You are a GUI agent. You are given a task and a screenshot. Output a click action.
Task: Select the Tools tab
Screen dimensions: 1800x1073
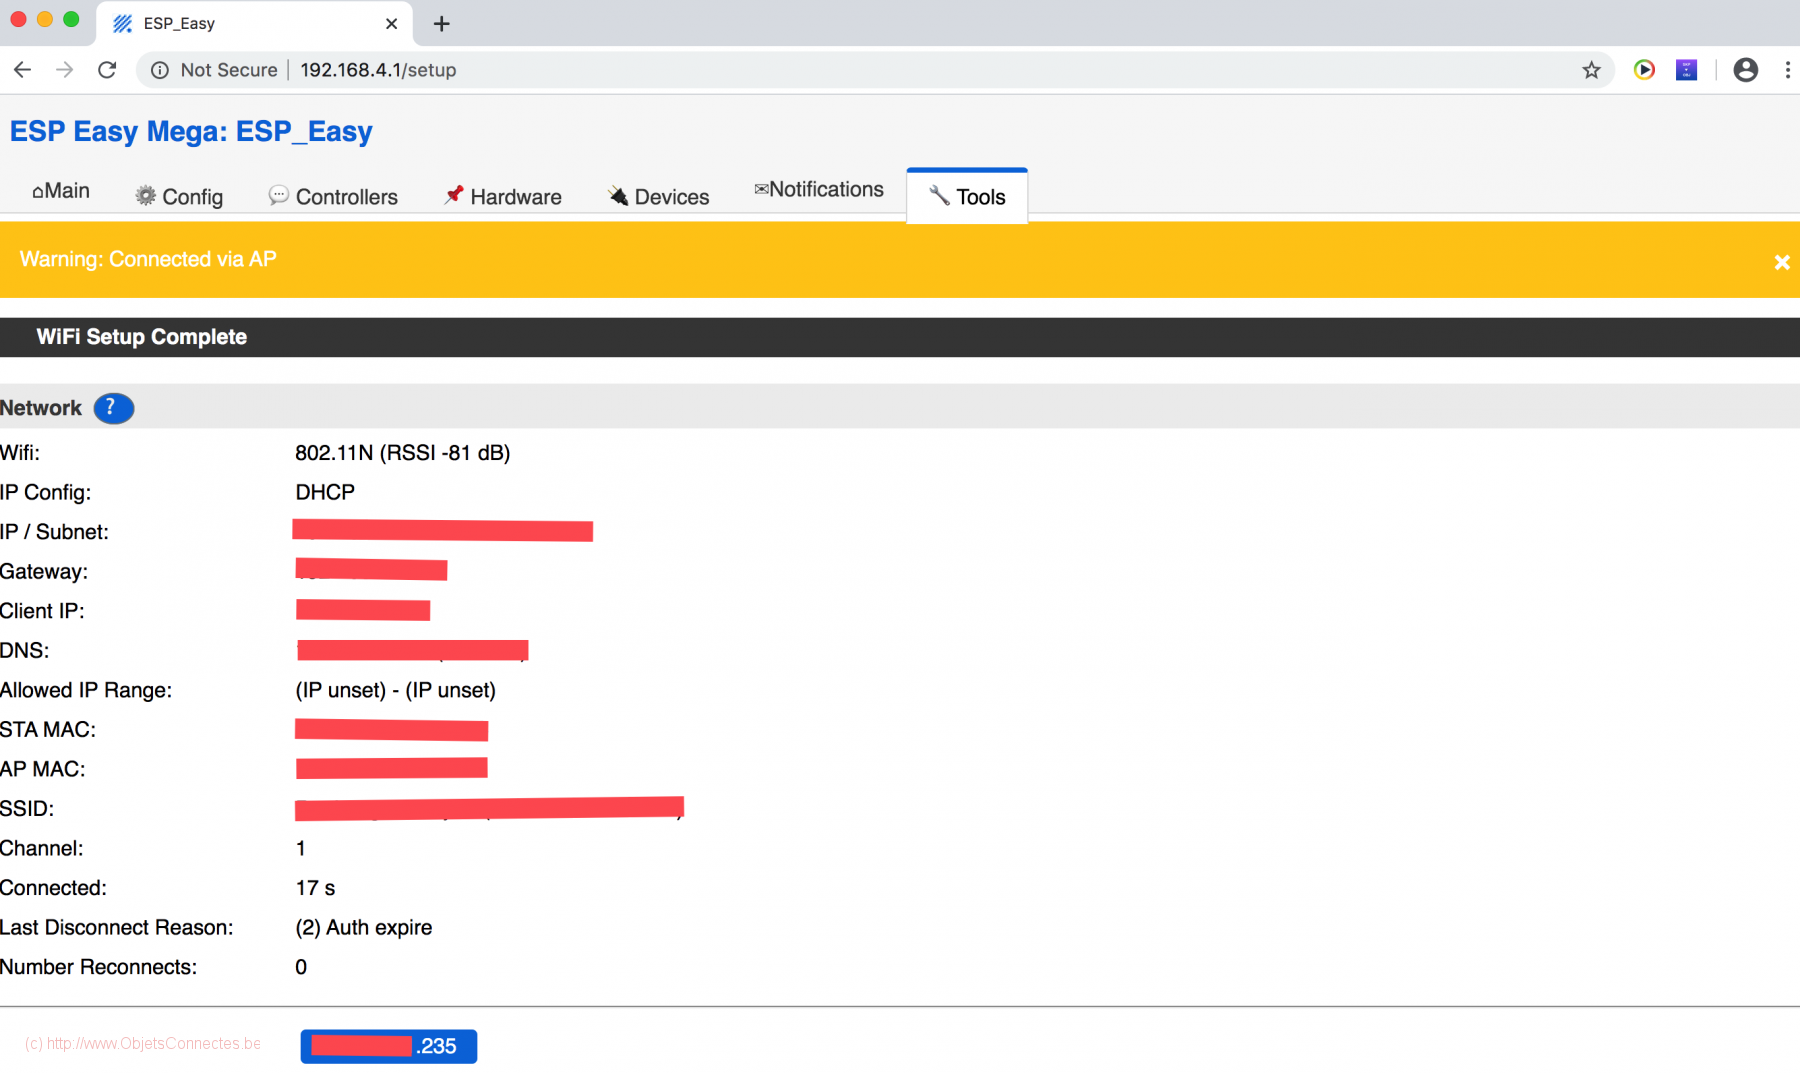click(967, 196)
